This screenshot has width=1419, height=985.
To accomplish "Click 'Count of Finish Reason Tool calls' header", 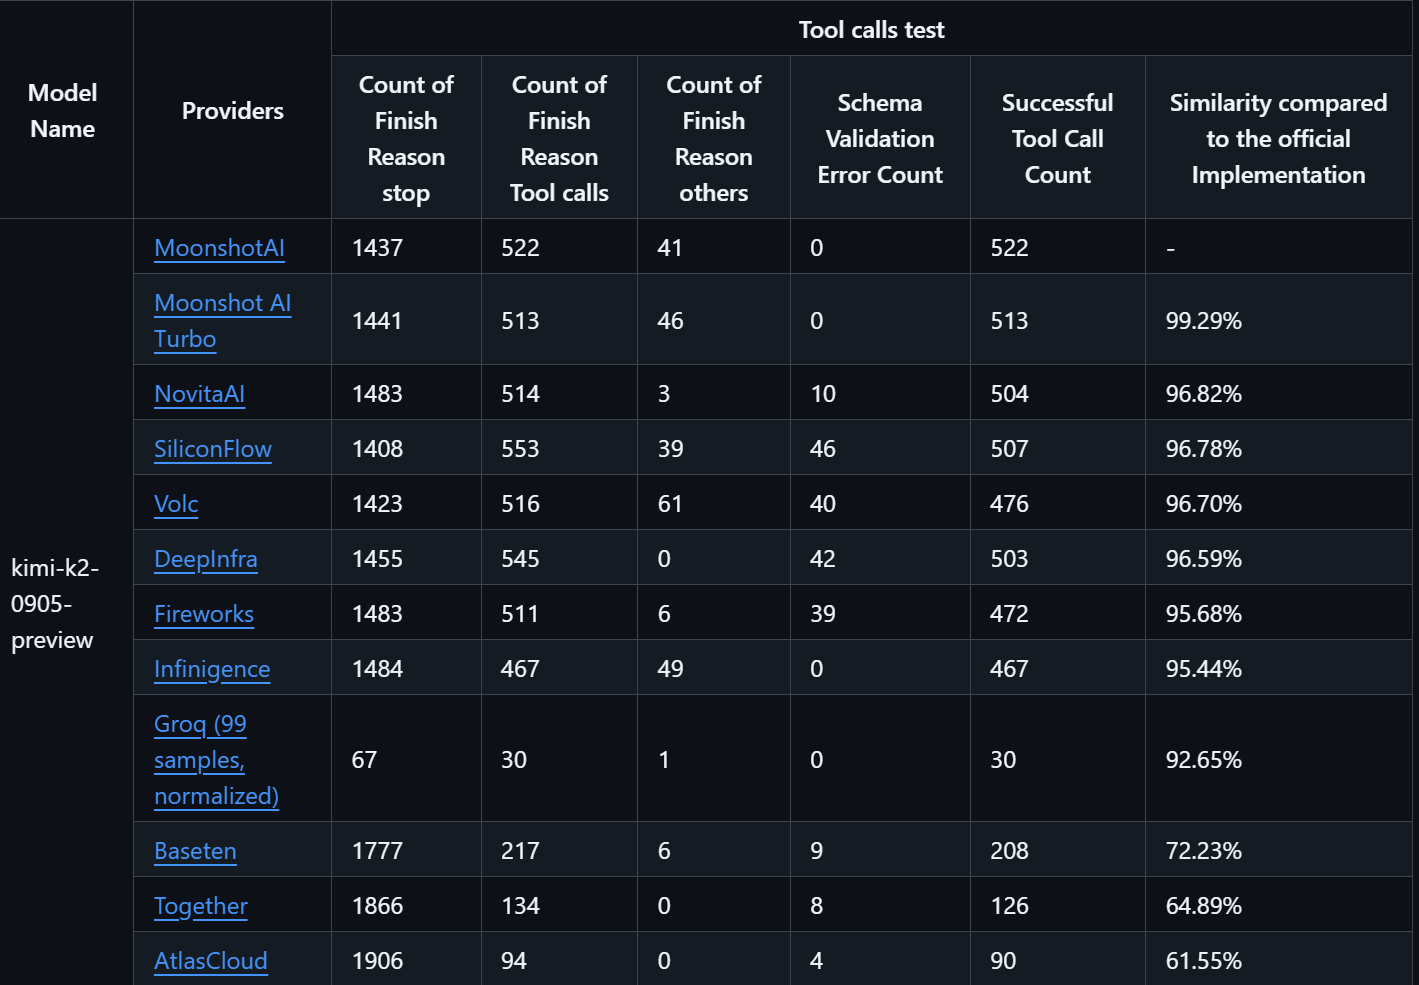I will click(x=559, y=139).
